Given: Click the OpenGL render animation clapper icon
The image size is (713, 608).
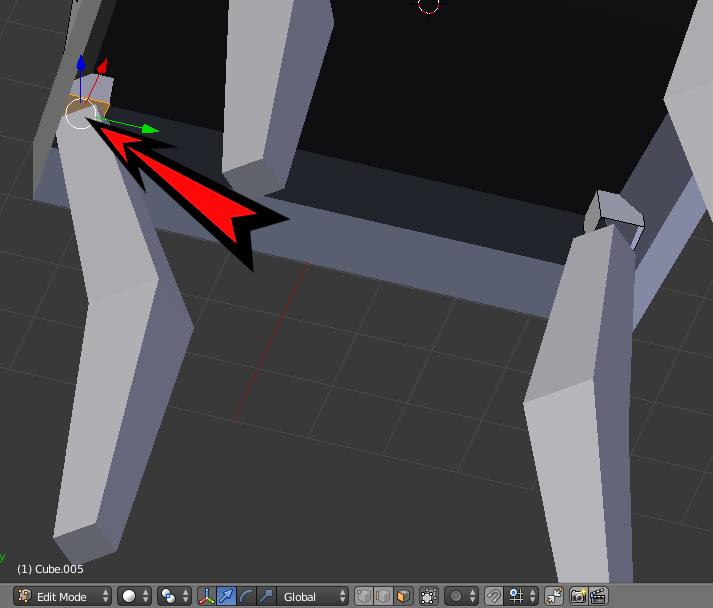Looking at the screenshot, I should [598, 596].
